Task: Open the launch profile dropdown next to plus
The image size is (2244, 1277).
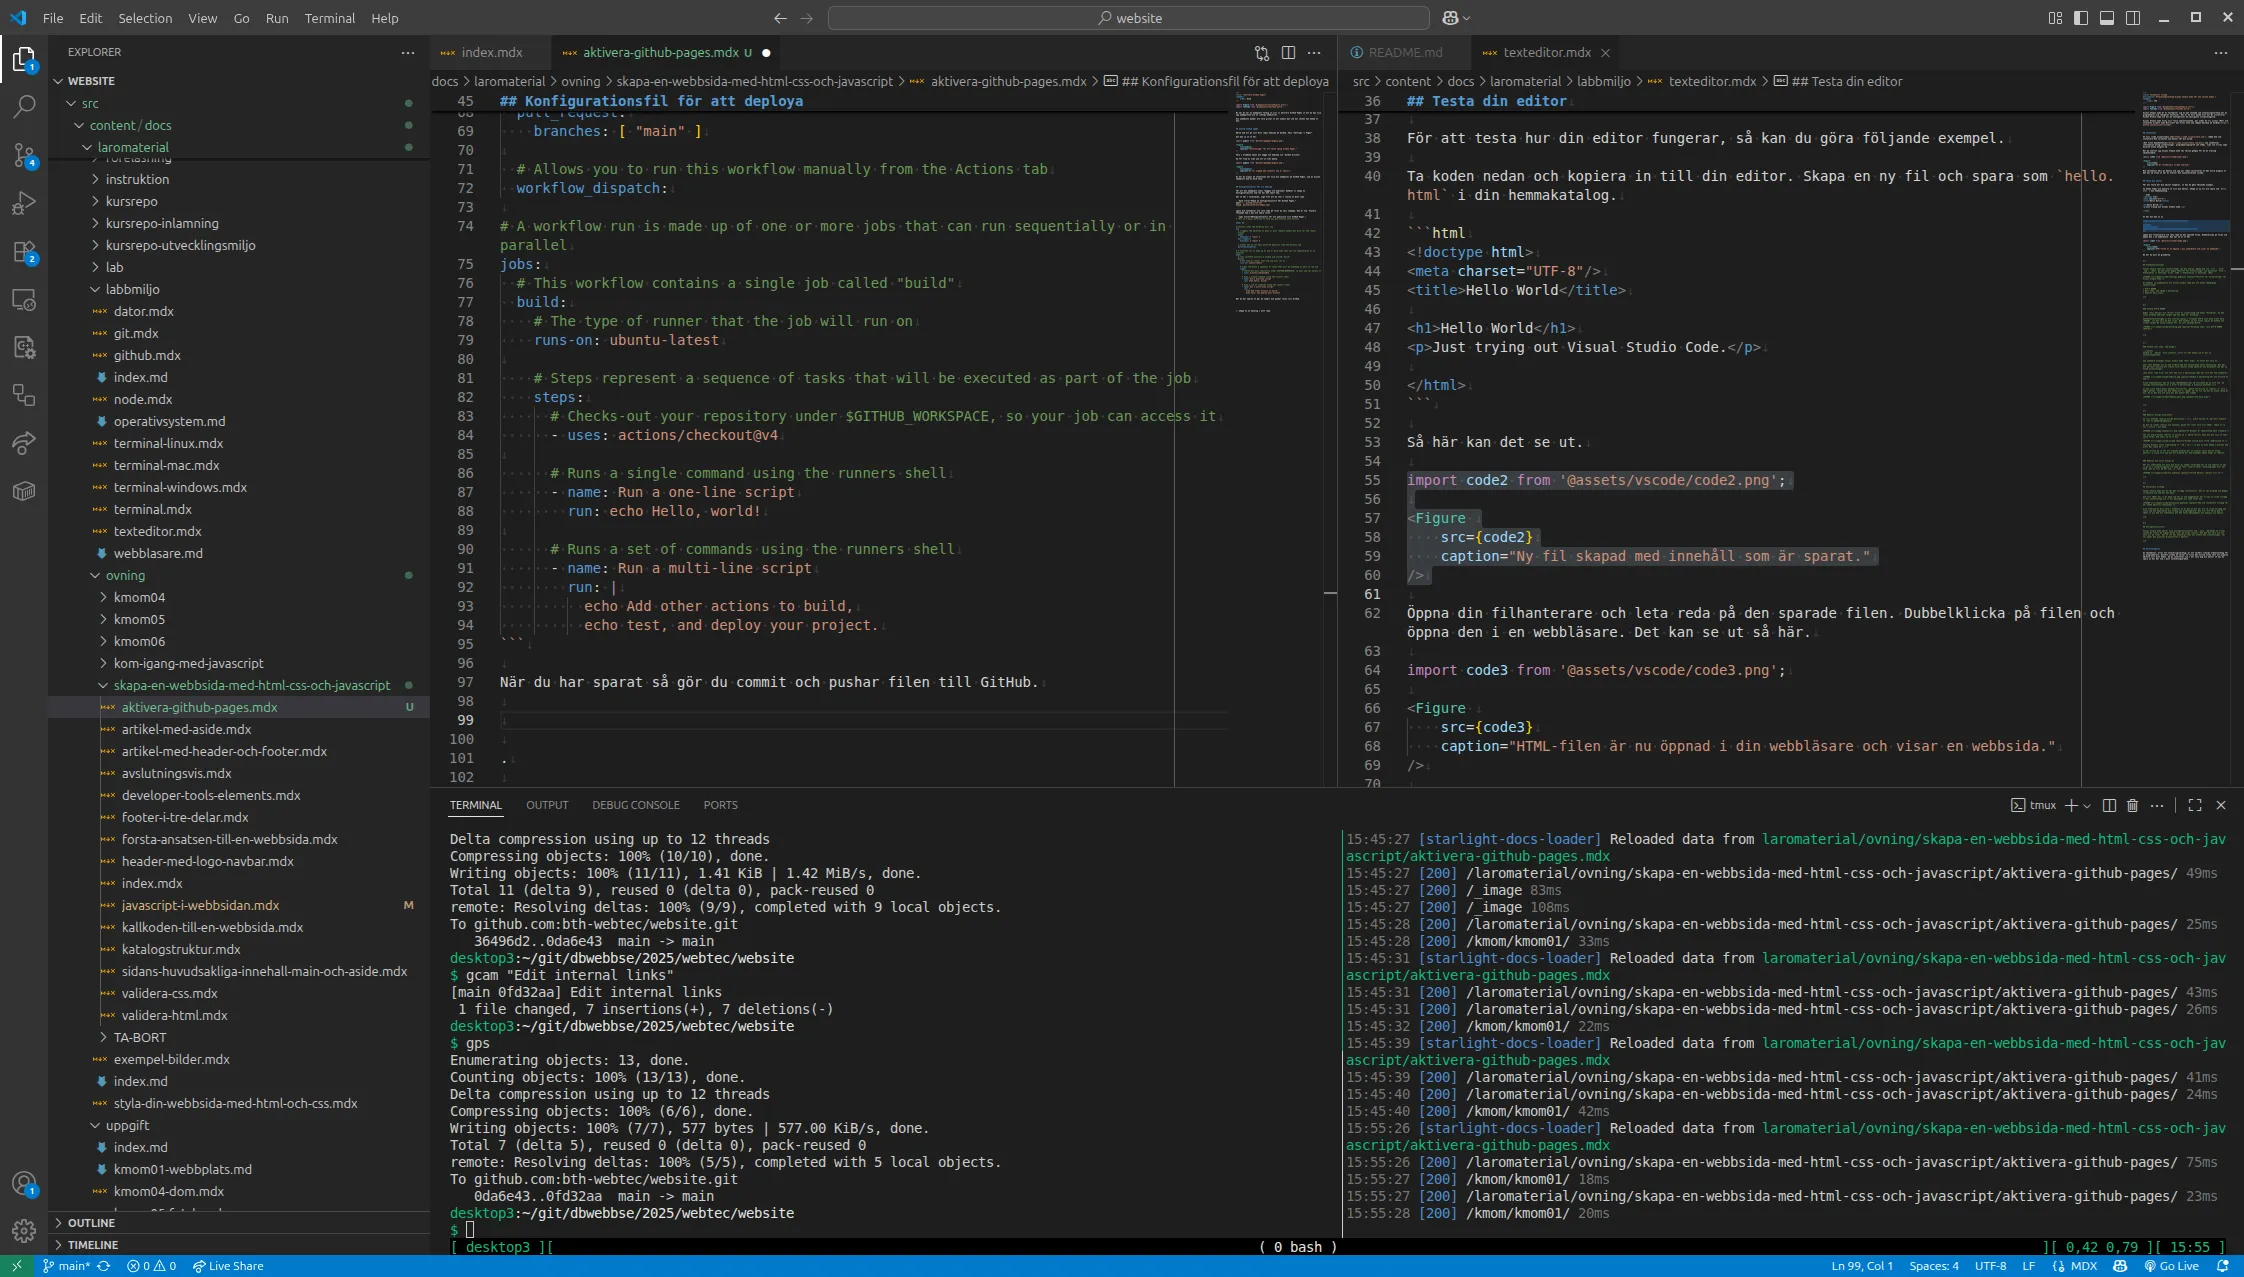Action: point(2087,805)
